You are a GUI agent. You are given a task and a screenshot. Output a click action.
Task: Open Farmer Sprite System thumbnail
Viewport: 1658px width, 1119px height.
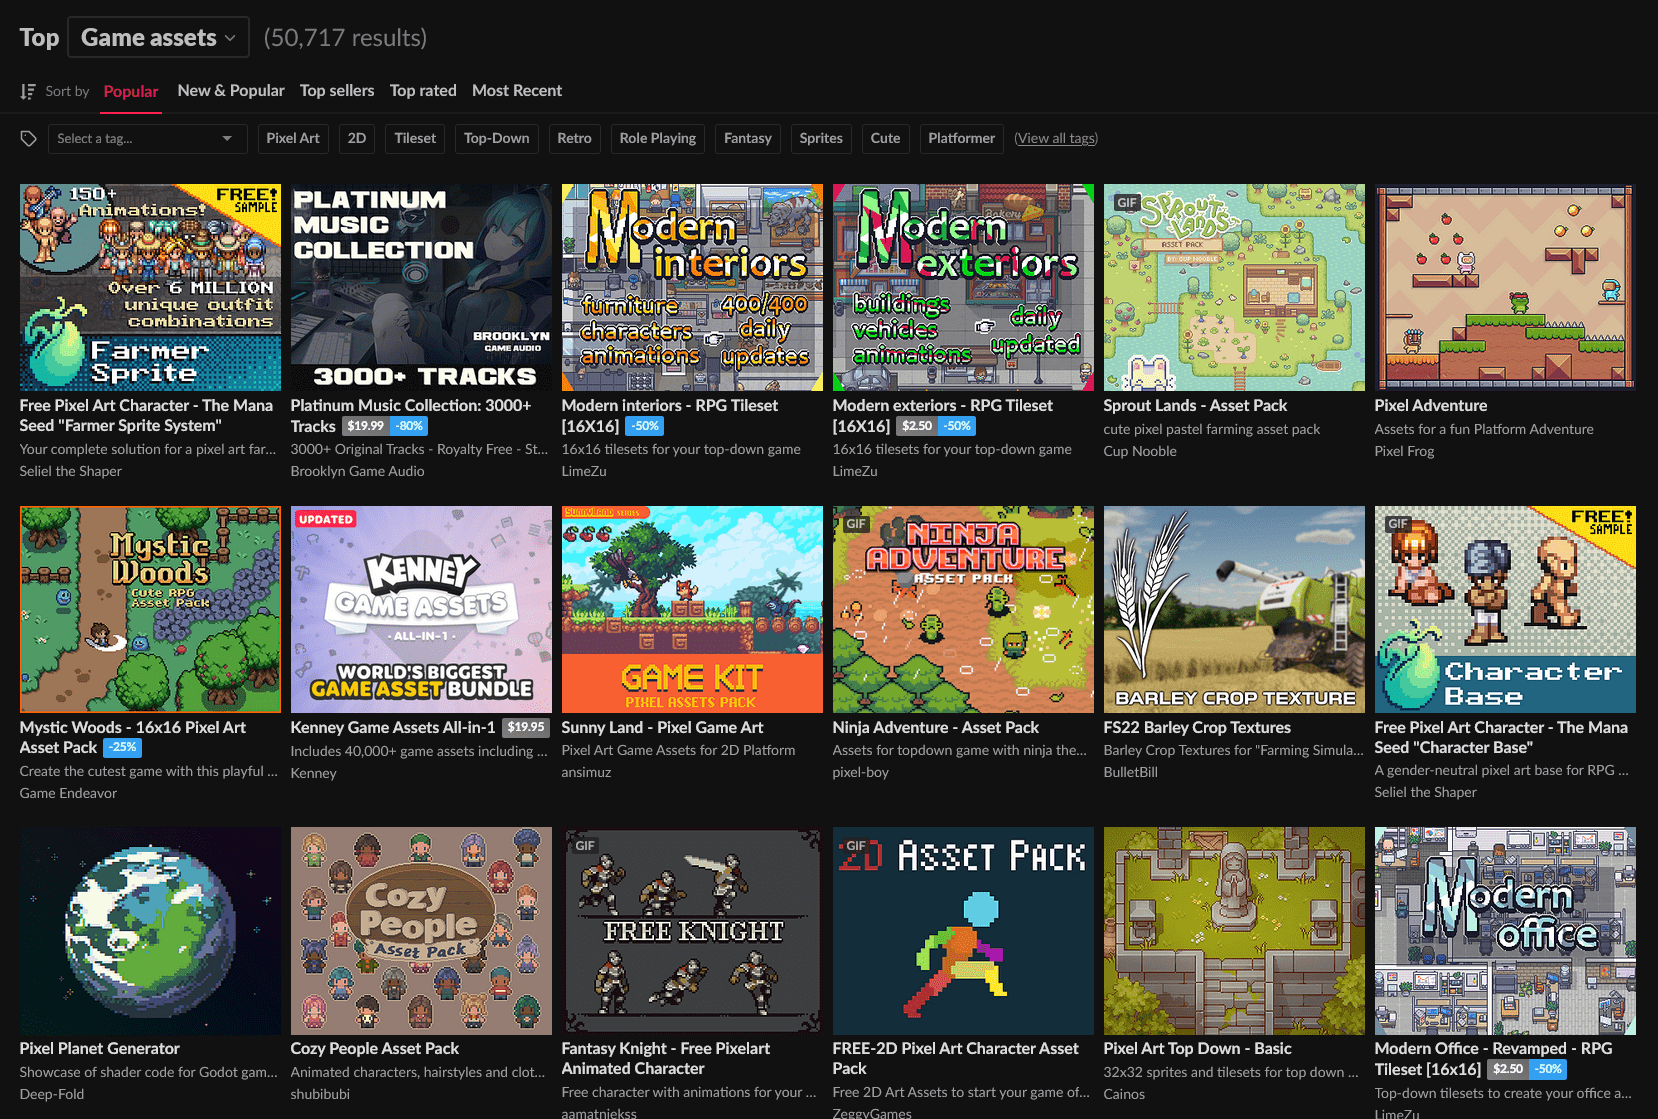pos(150,287)
